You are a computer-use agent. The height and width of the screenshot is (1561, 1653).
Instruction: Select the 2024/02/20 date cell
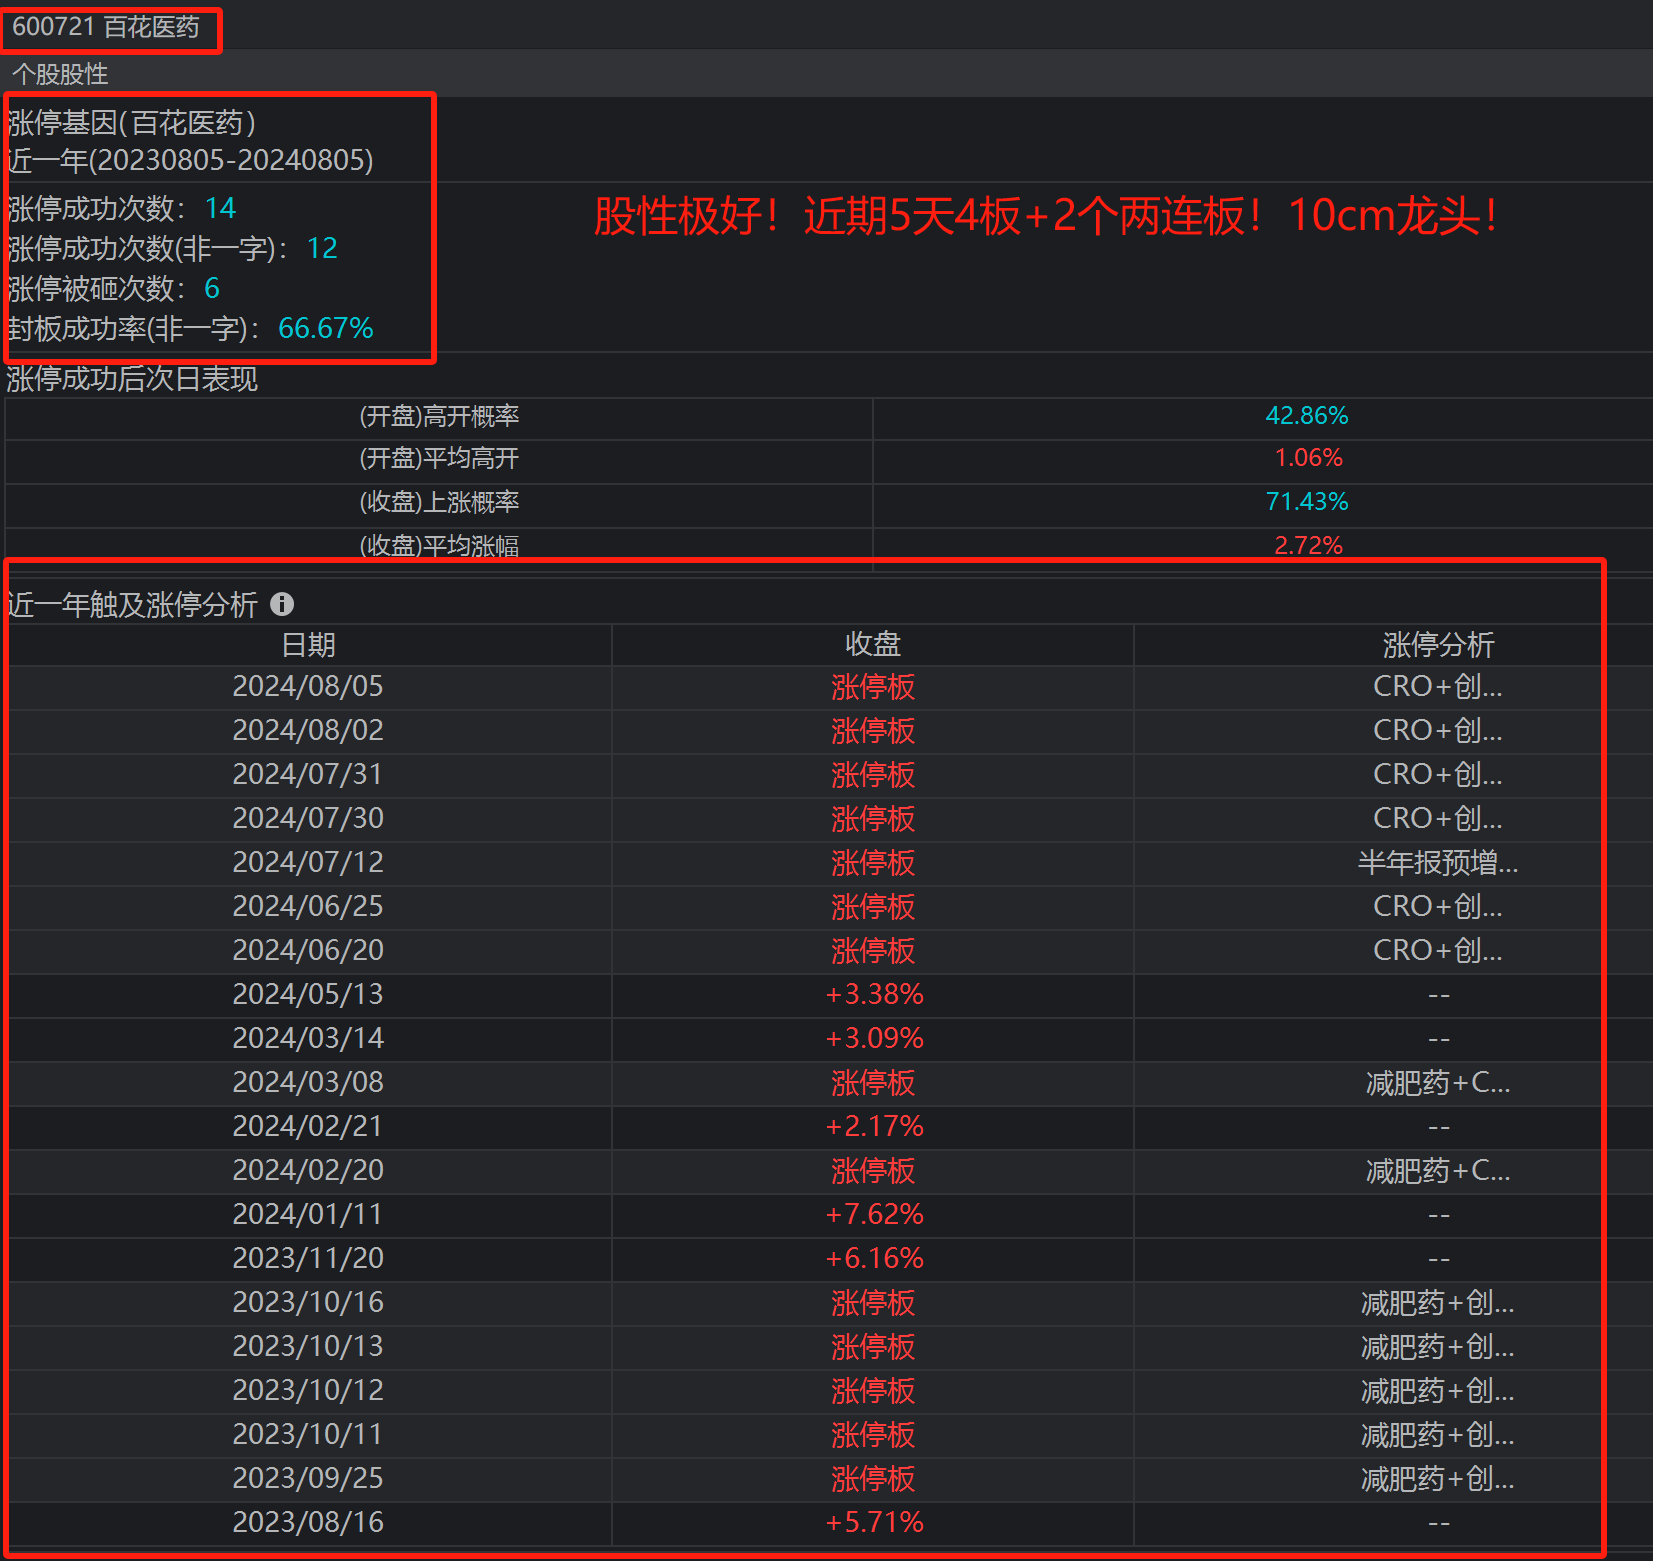(308, 1170)
